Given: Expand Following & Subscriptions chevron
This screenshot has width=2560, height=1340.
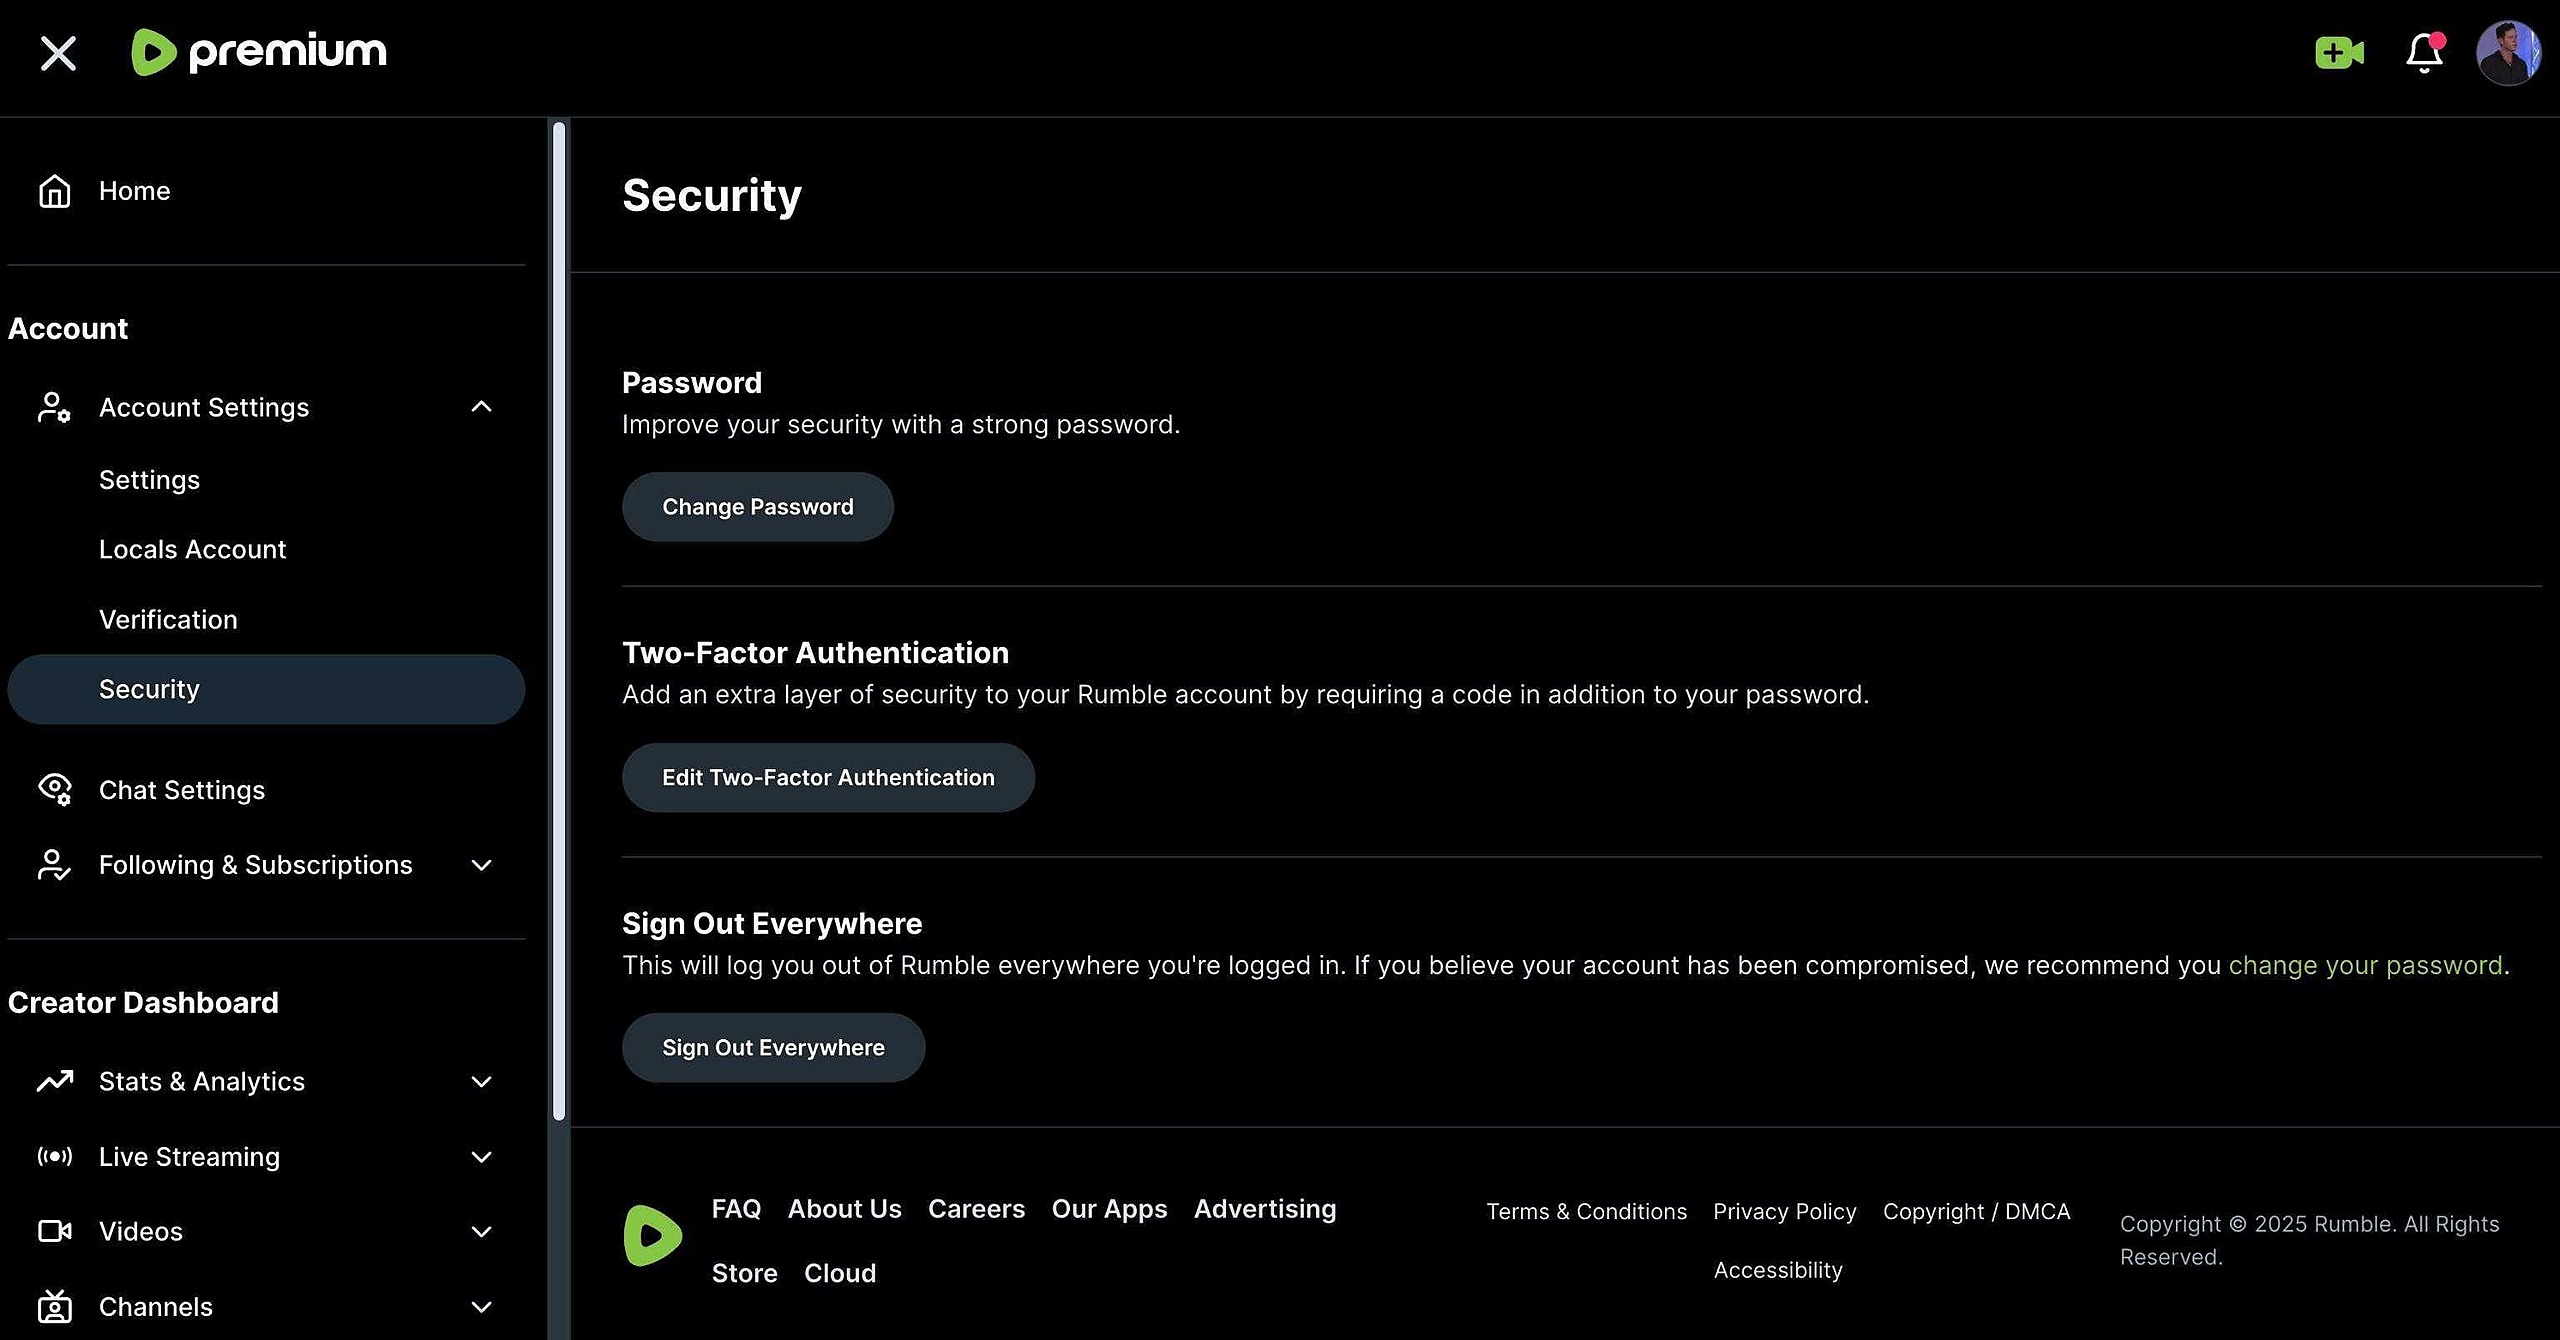Looking at the screenshot, I should (481, 865).
